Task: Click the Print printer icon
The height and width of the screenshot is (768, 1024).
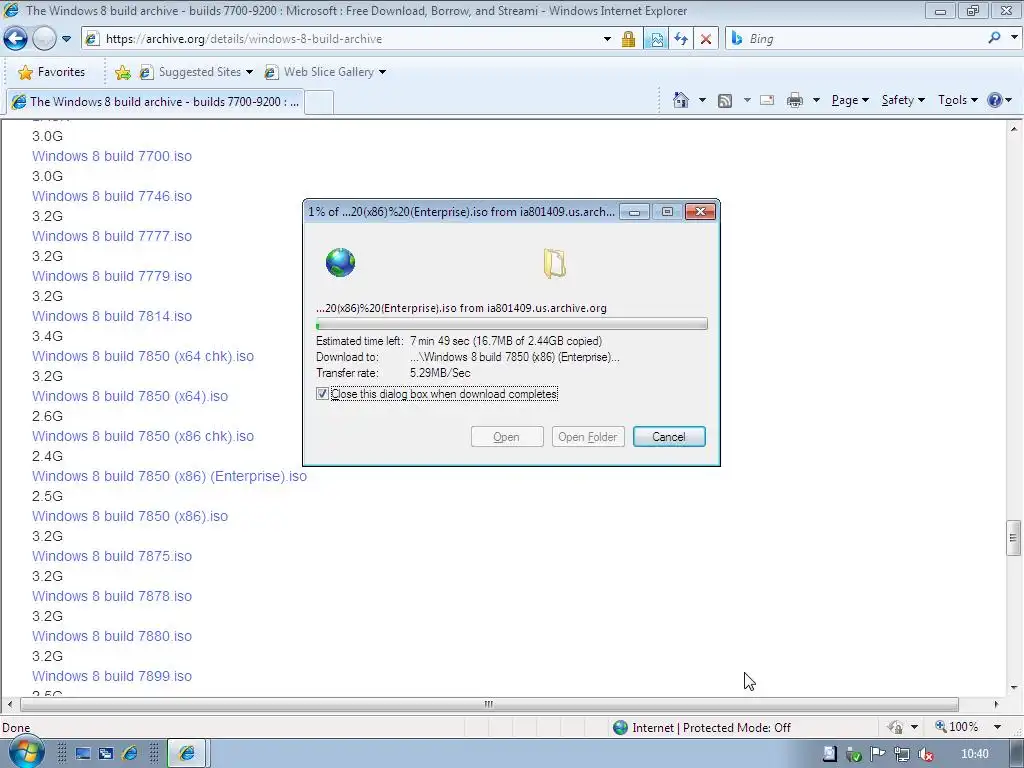Action: 795,100
